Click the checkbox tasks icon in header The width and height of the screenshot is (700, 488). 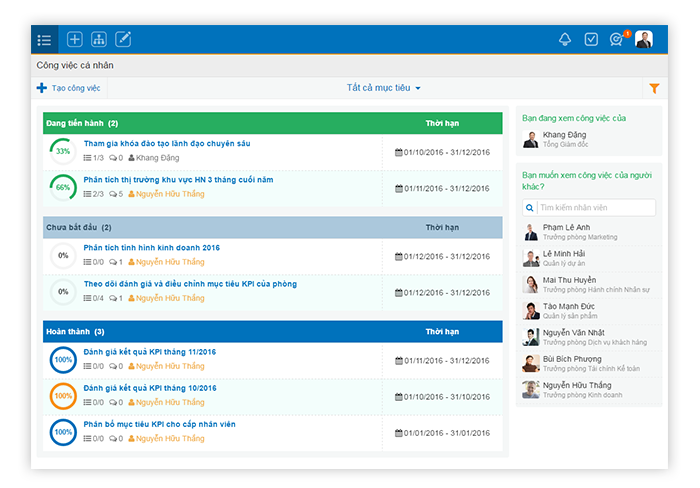coord(591,40)
